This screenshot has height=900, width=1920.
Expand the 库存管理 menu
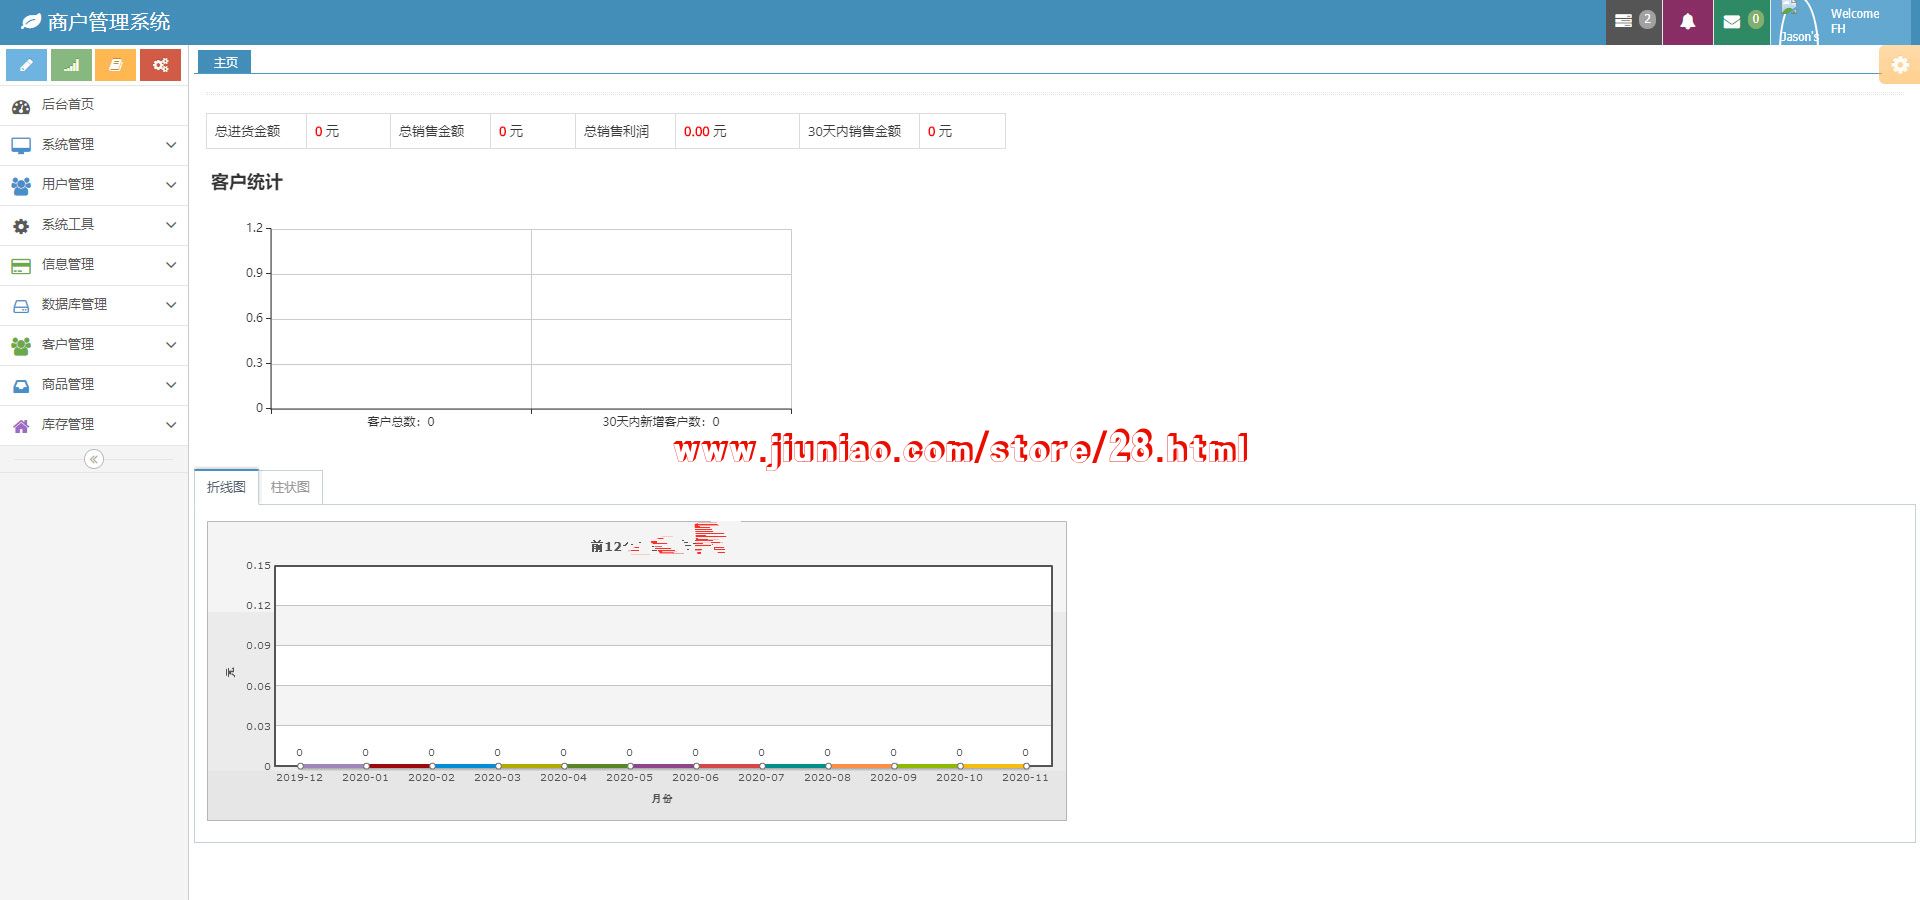93,425
